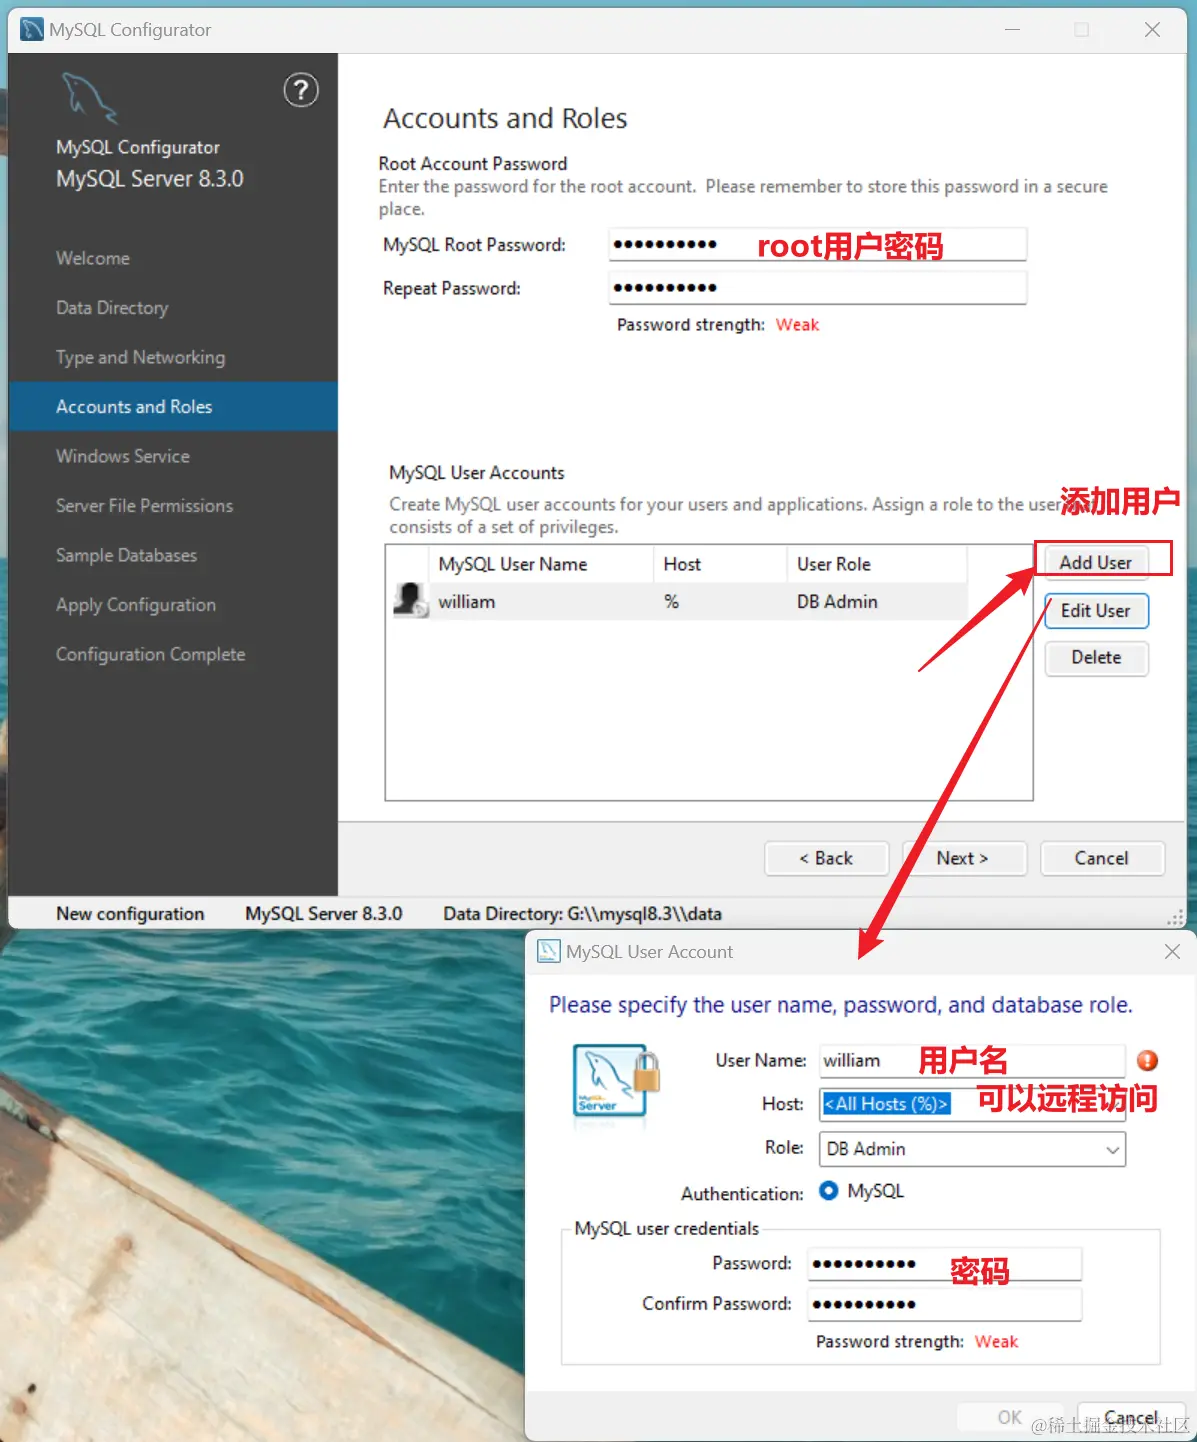
Task: Click OK in the User Account dialog
Action: pos(1010,1417)
